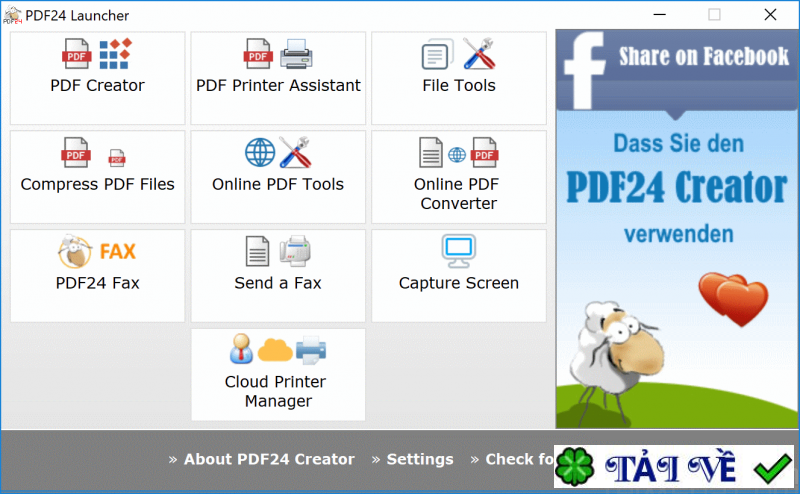
Task: Click the sheep logo icon in PDF24 Fax
Action: [x=74, y=251]
